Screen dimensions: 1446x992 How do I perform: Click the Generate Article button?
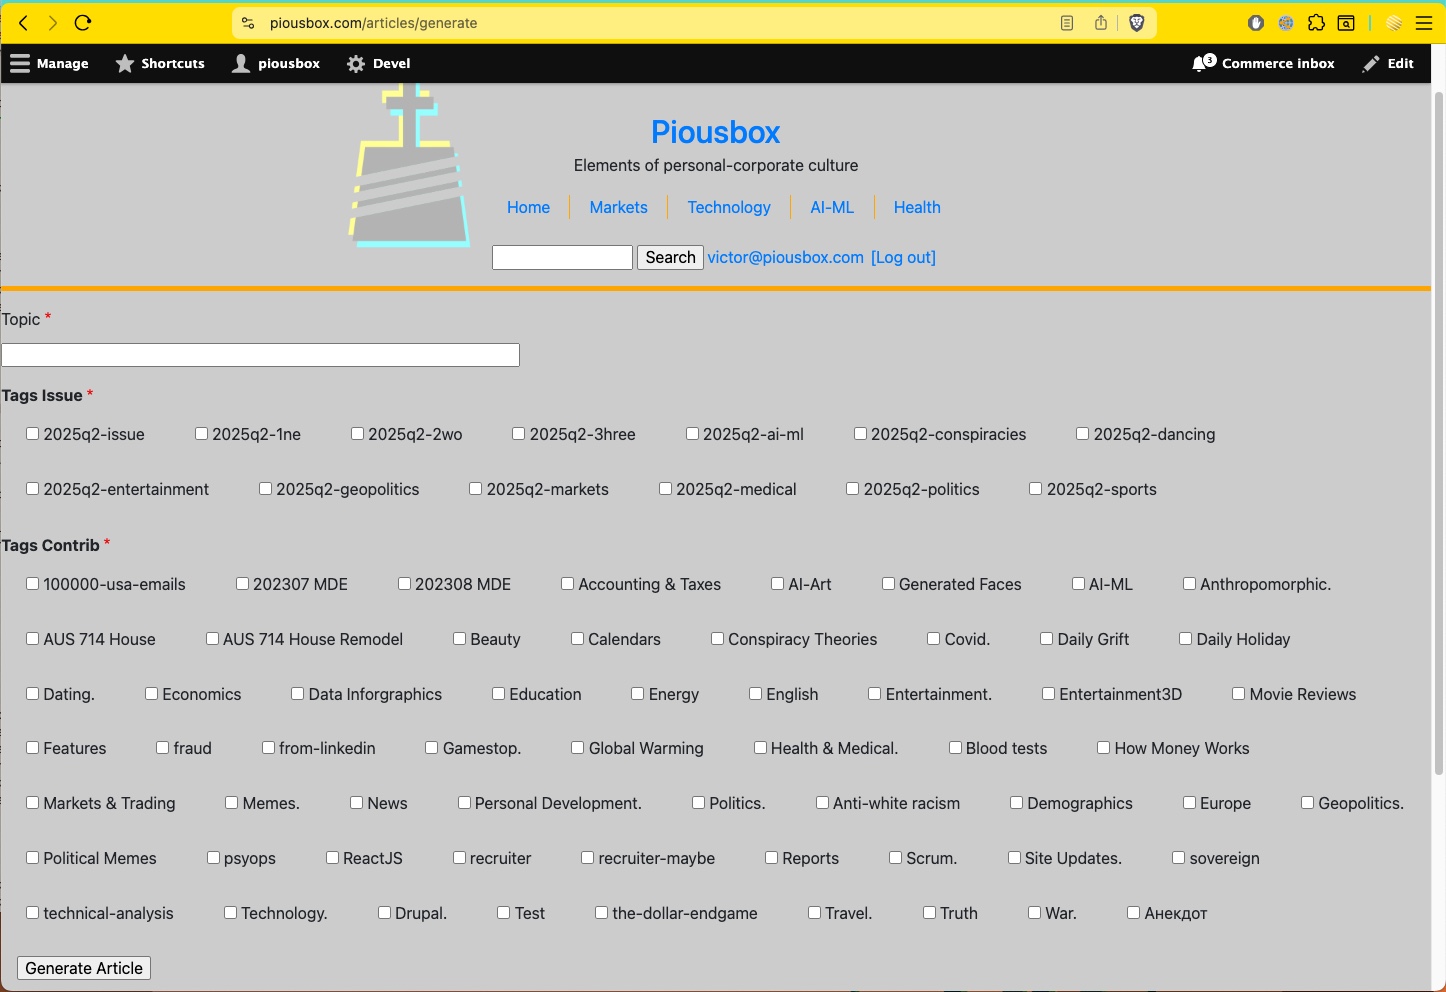tap(83, 967)
